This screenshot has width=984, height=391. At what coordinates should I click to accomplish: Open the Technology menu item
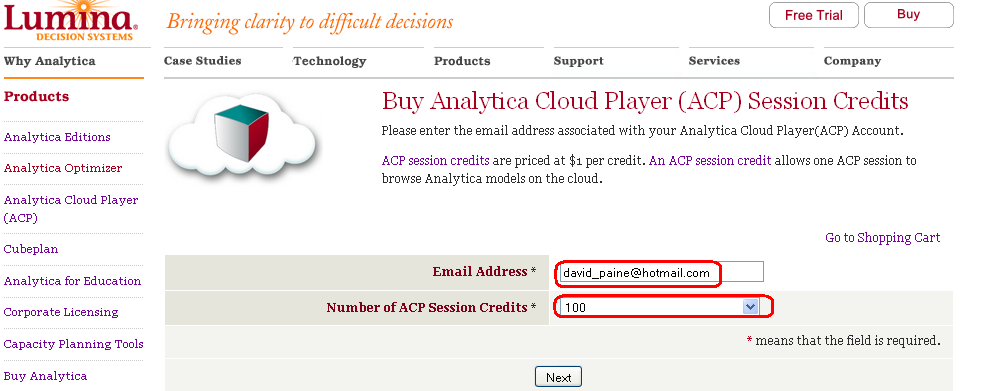(329, 62)
